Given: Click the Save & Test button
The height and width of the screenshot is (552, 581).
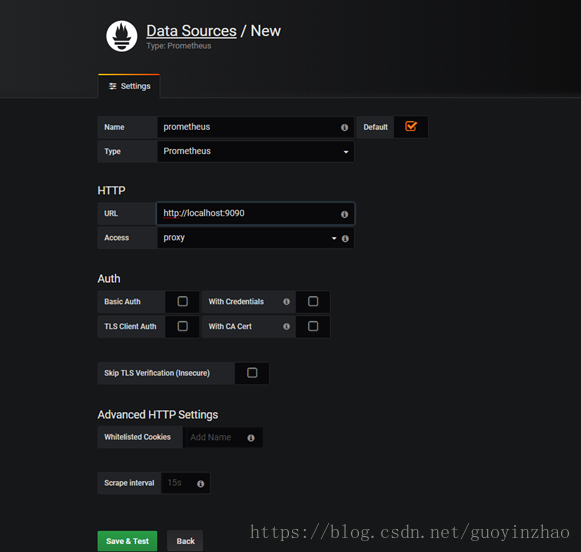Looking at the screenshot, I should (127, 541).
